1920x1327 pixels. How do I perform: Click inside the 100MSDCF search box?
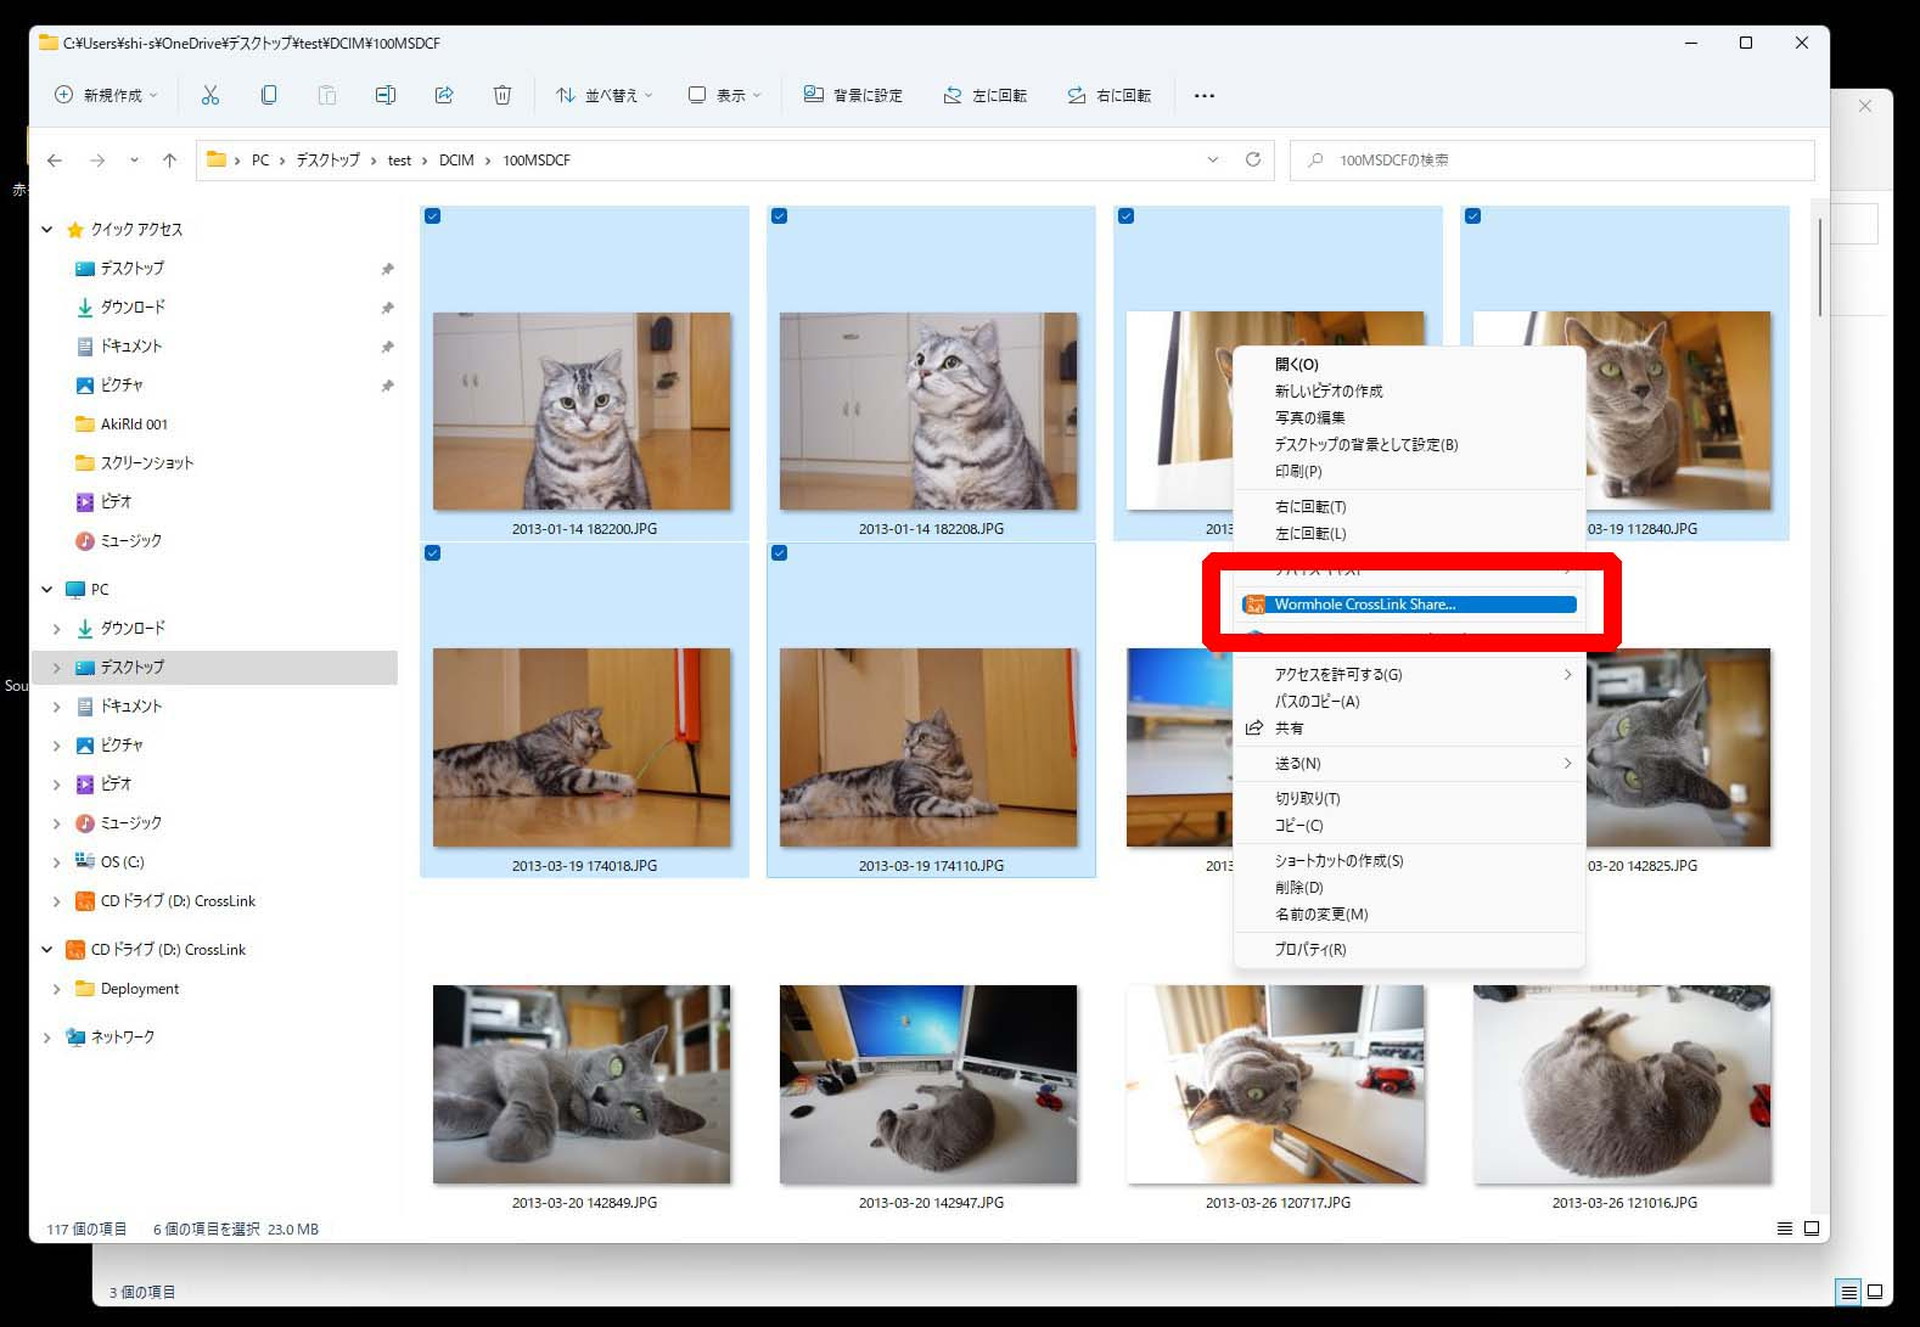1550,160
